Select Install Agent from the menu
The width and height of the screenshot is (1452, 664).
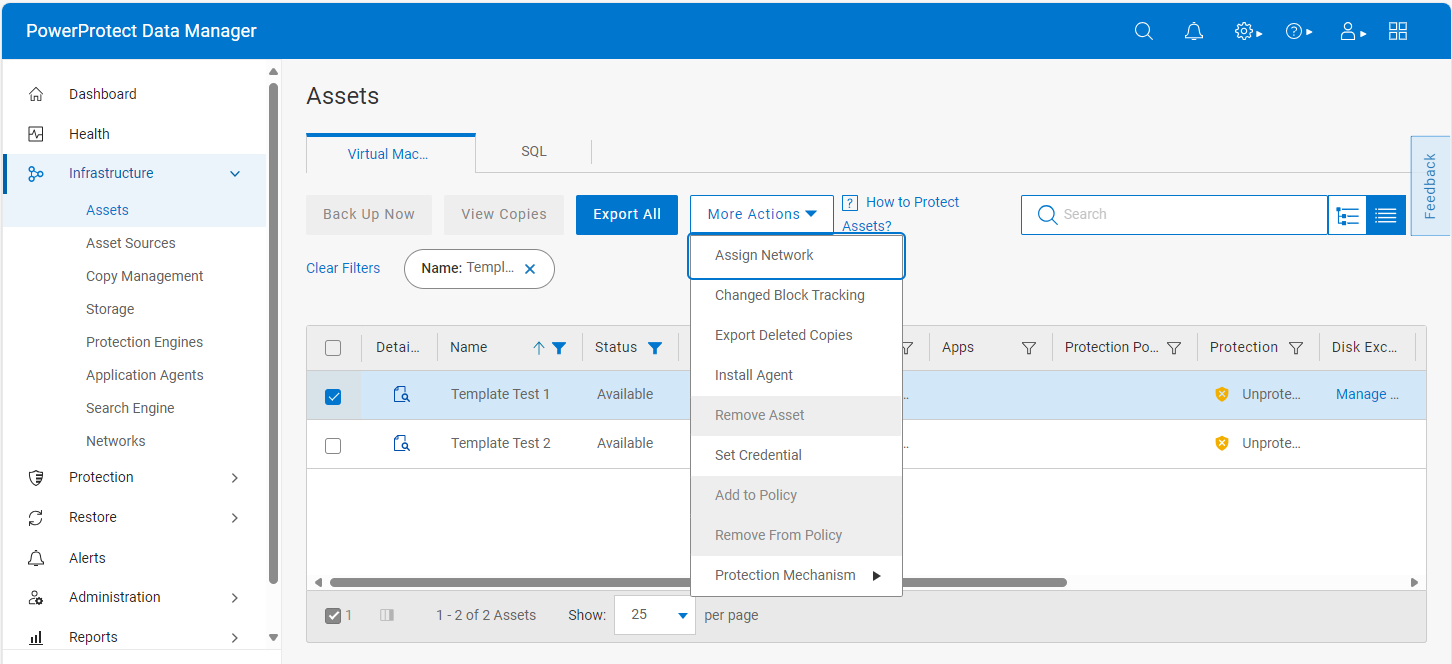coord(753,375)
